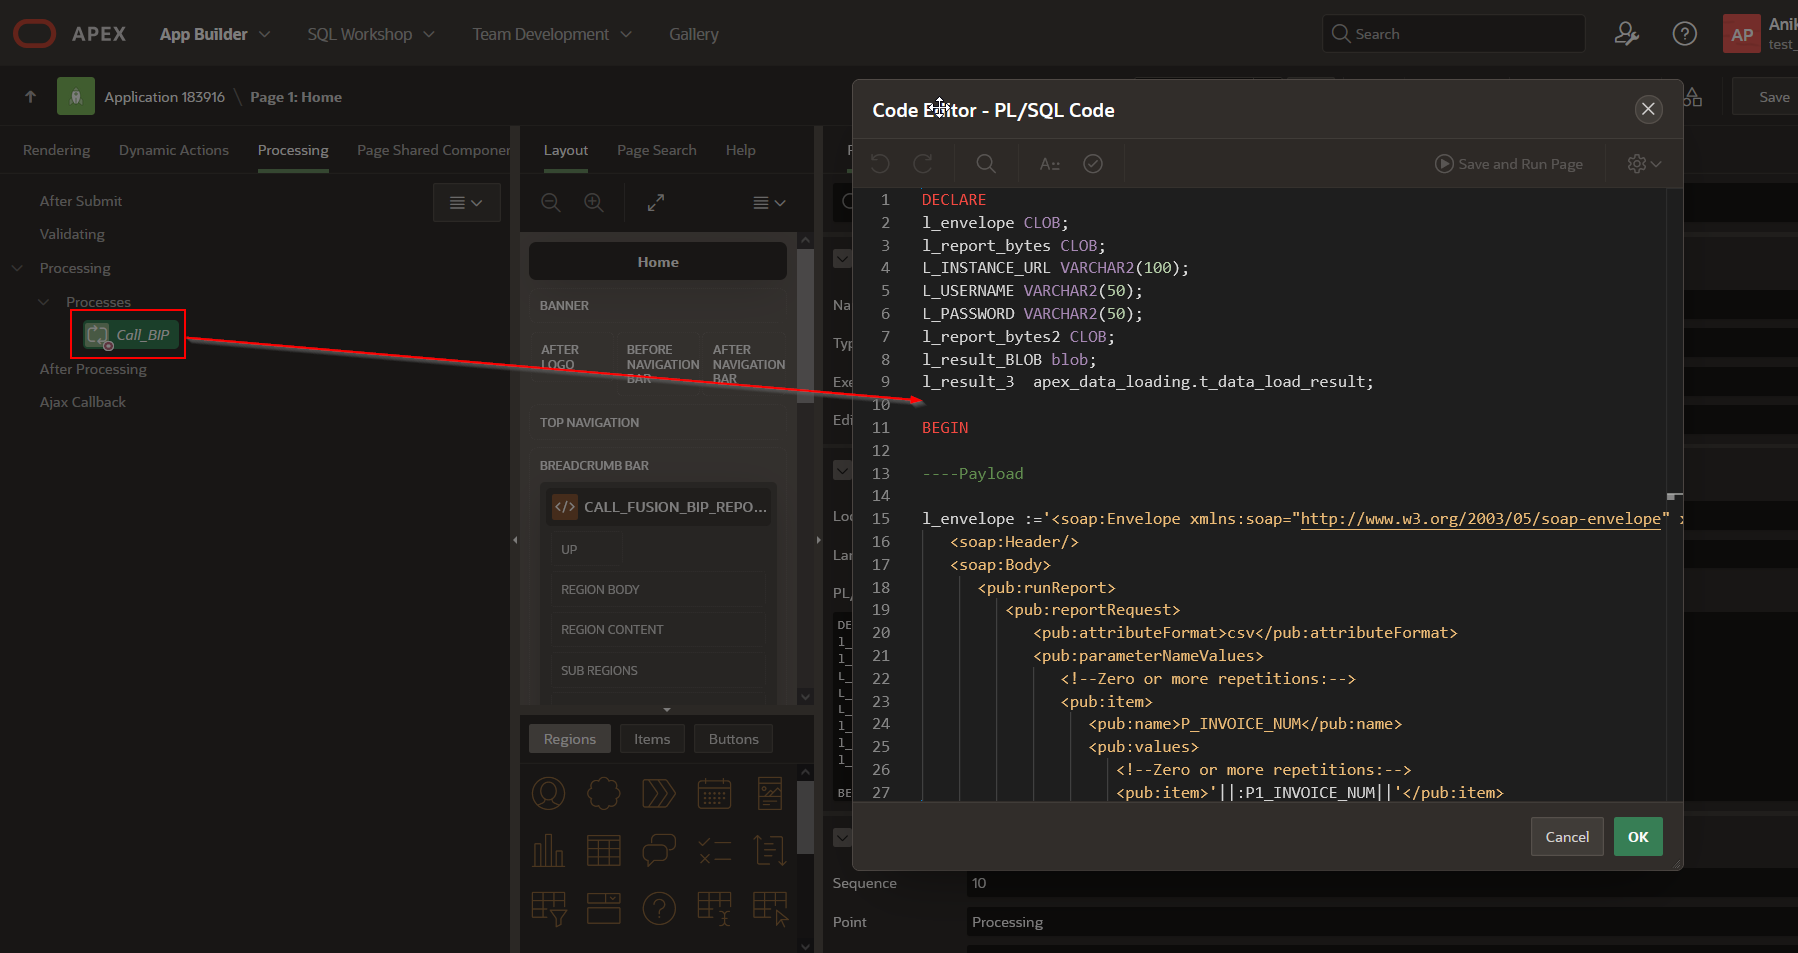
Task: Collapse the Processes tree node
Action: [x=43, y=301]
